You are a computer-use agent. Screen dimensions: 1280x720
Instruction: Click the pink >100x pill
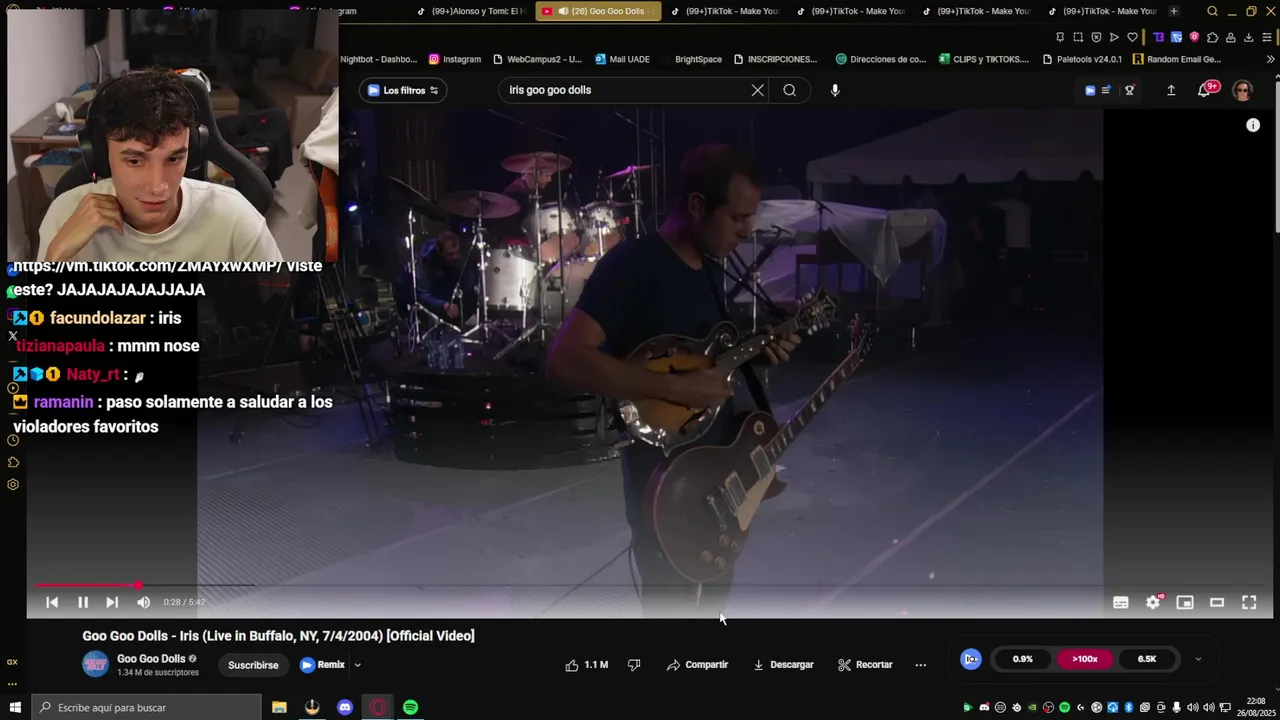1085,659
